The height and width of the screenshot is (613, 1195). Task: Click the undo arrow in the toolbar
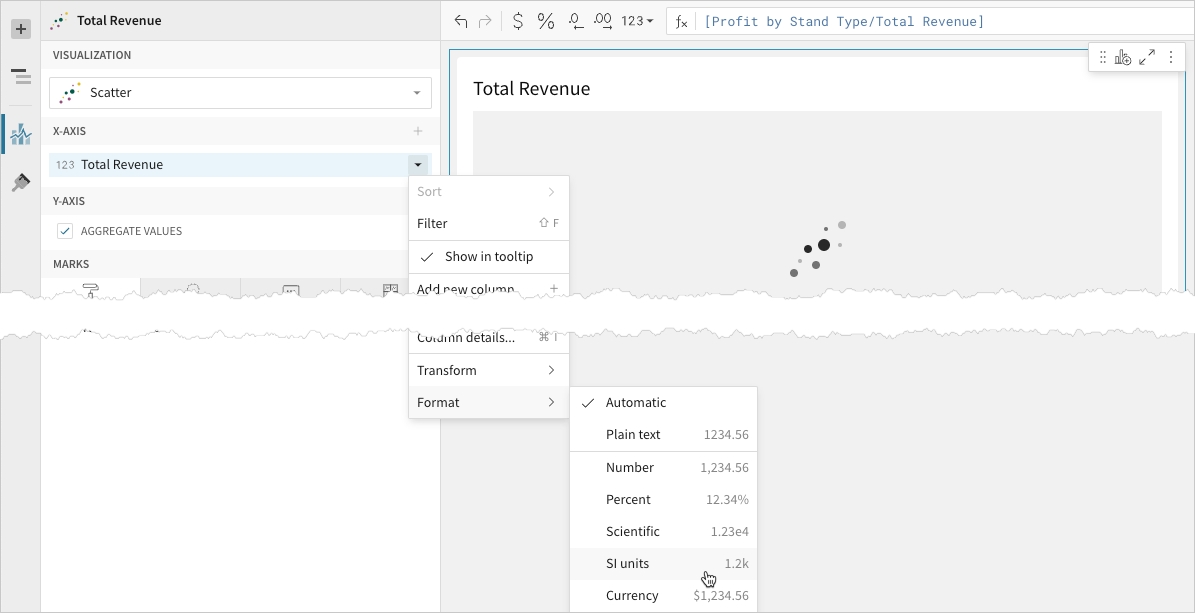coord(461,21)
